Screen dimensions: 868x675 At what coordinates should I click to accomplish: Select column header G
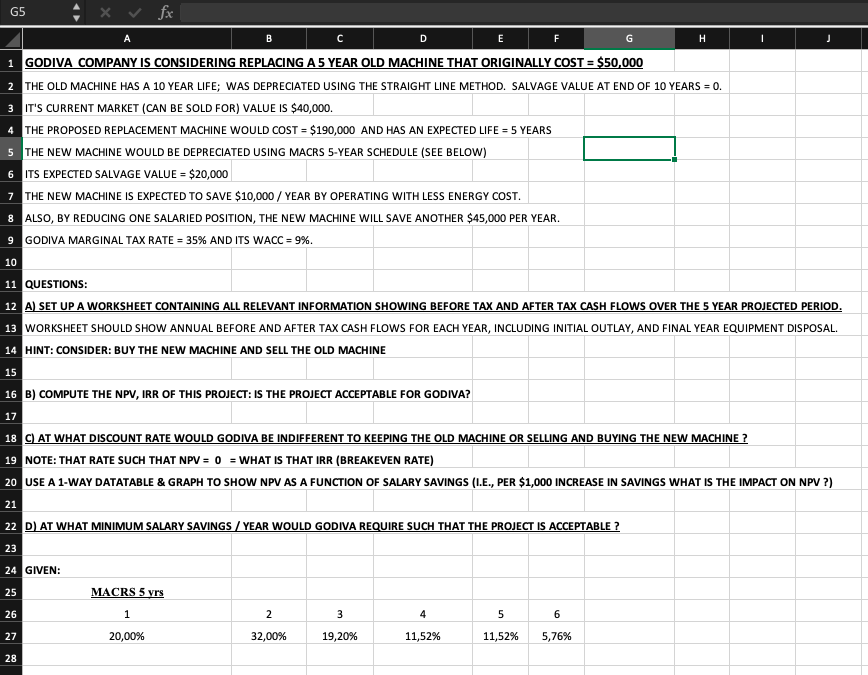click(628, 38)
